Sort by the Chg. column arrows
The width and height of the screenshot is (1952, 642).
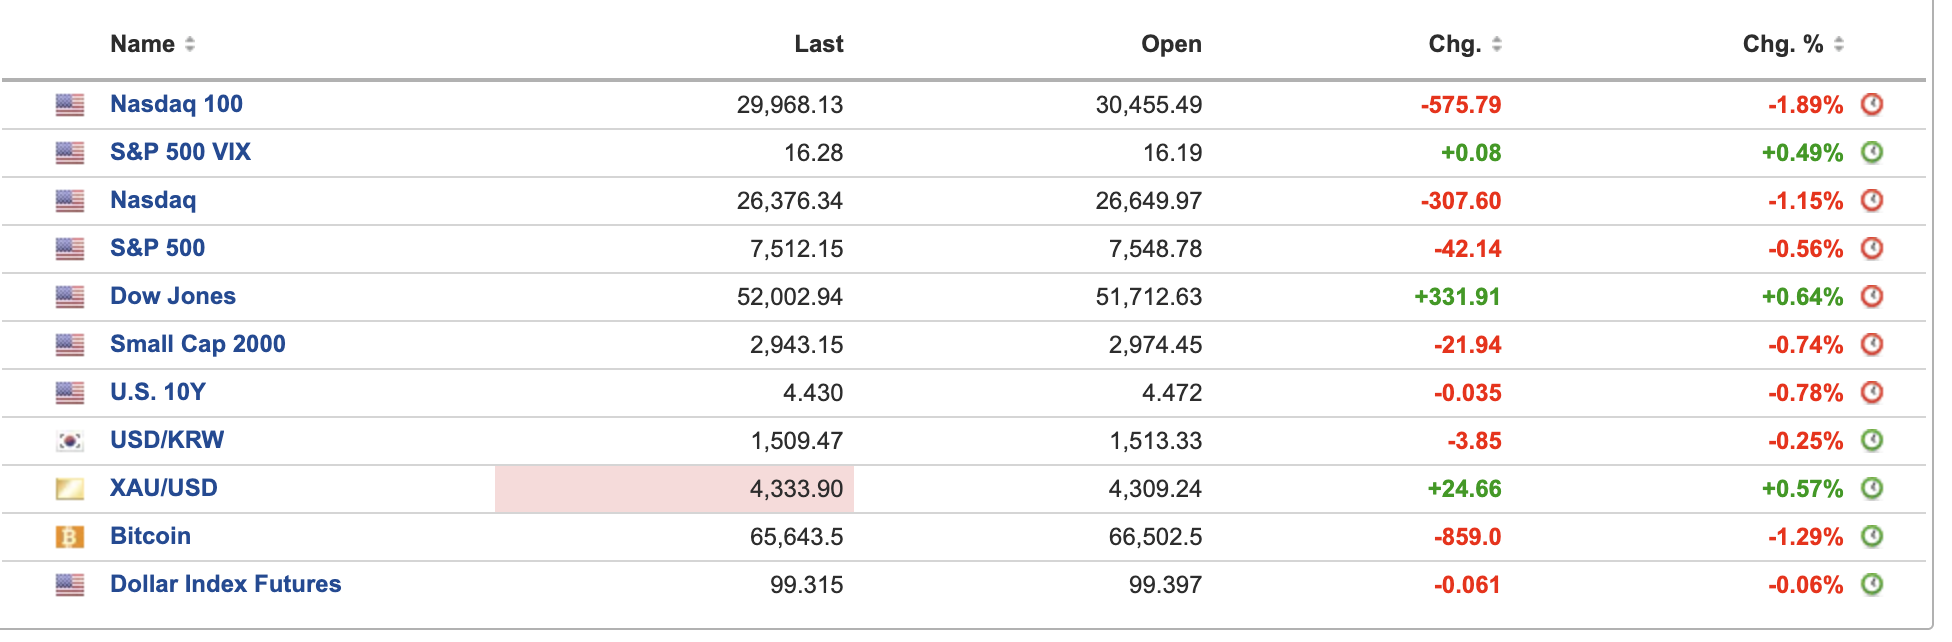point(1497,44)
